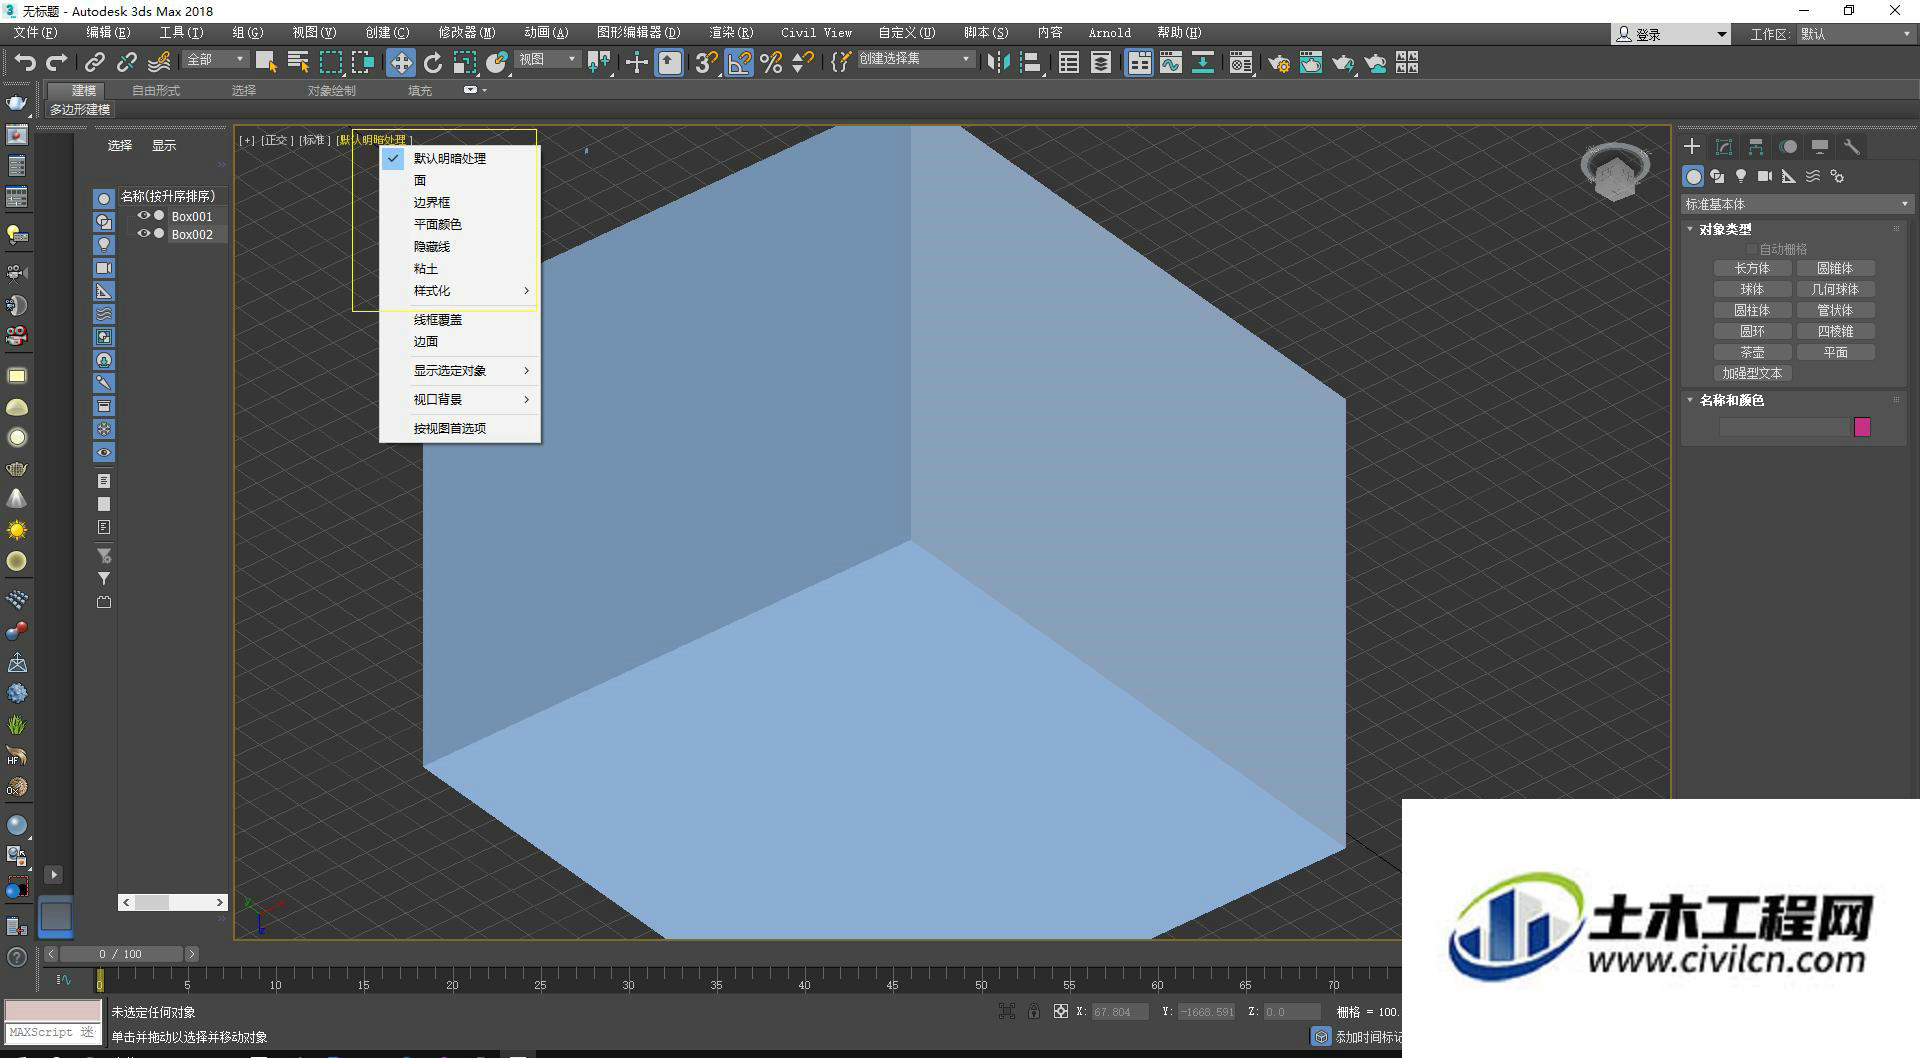Open the 修改器 menu
The height and width of the screenshot is (1058, 1920).
tap(466, 33)
